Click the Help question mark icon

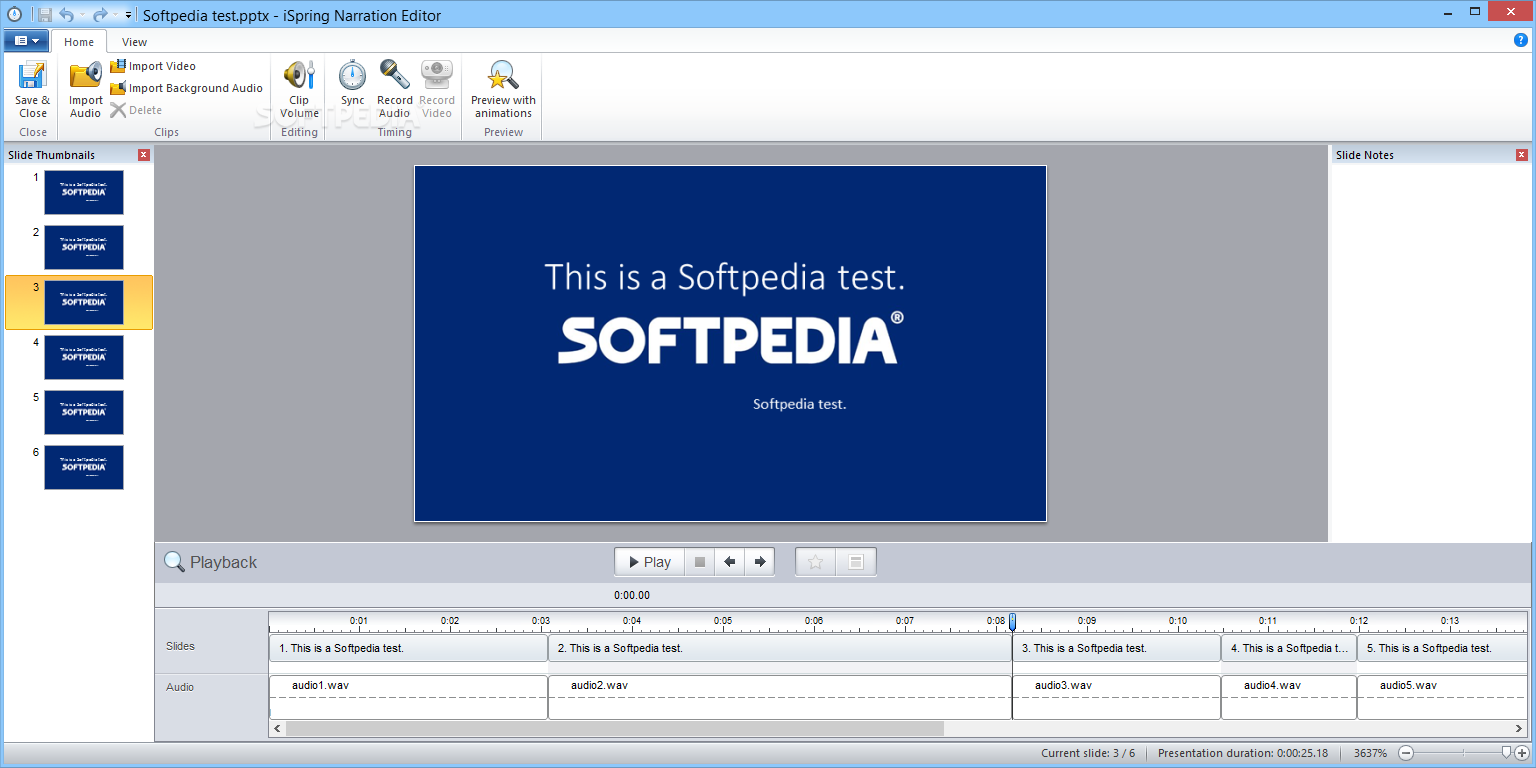point(1522,40)
